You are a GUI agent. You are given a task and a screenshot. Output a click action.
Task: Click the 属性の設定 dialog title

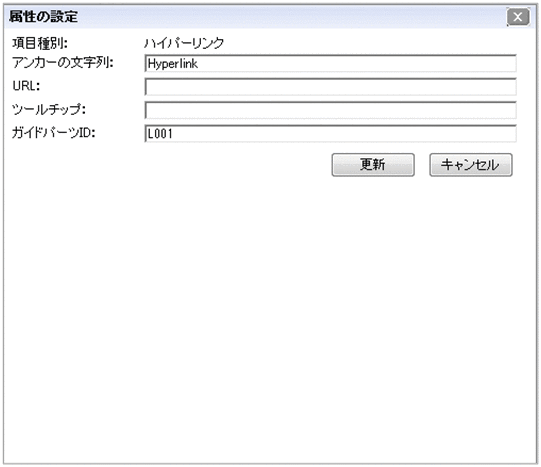click(x=43, y=17)
